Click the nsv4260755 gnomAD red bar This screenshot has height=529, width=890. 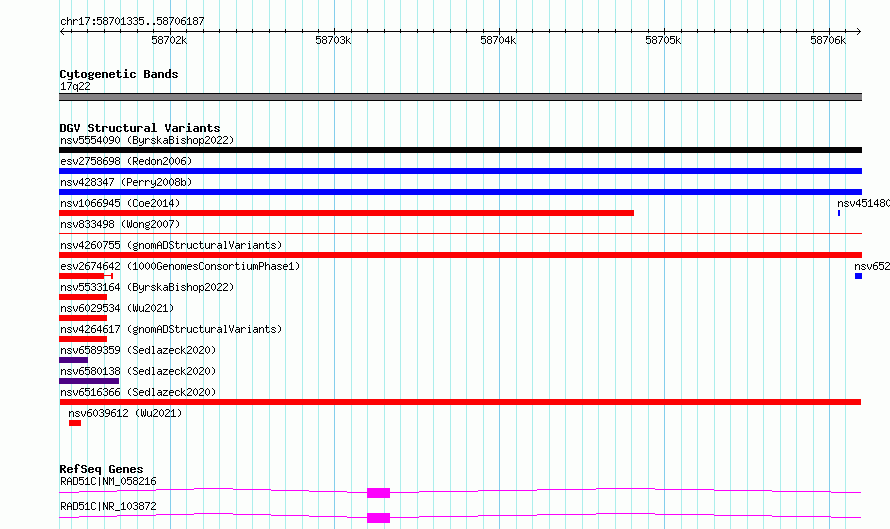click(x=460, y=255)
